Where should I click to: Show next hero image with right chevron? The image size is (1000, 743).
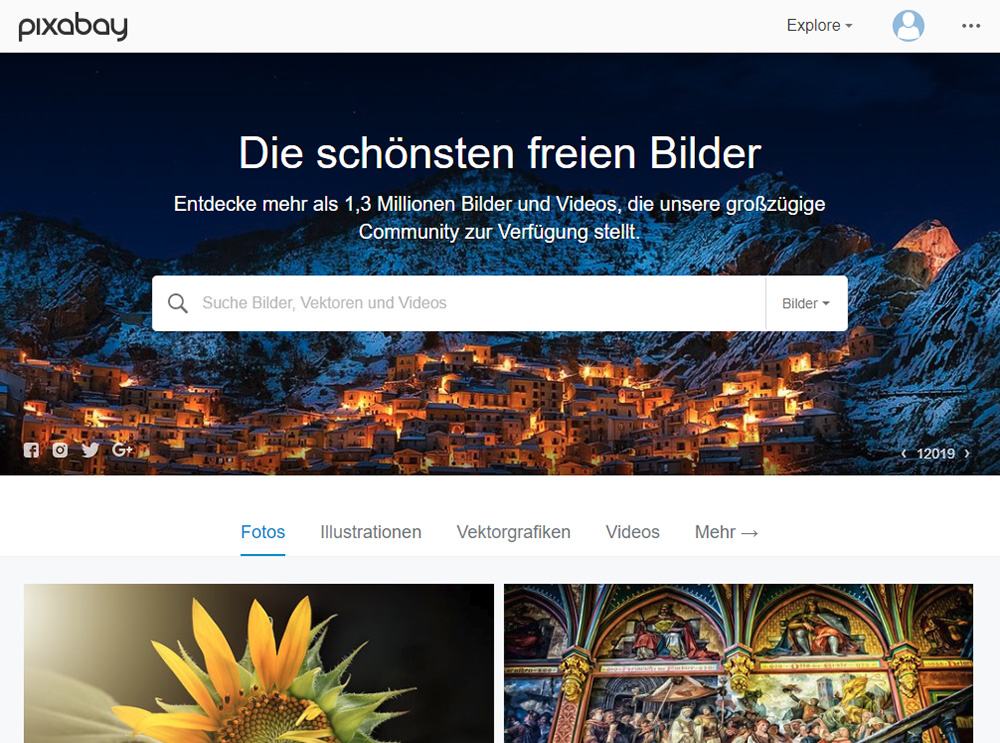coord(967,453)
